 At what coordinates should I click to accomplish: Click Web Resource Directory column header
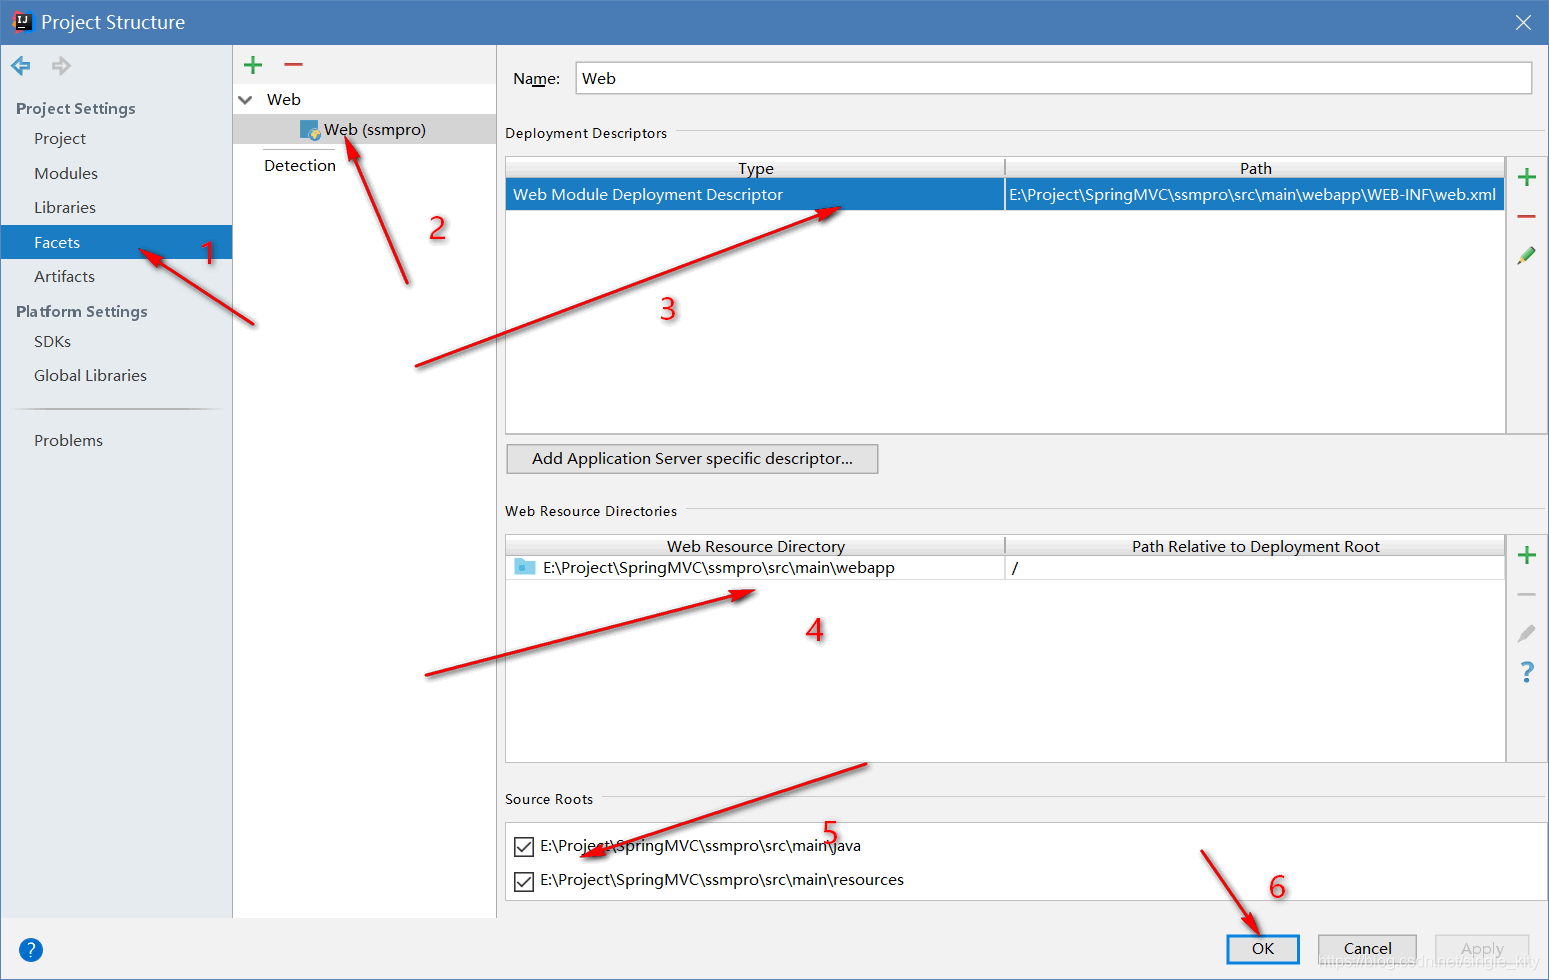click(x=756, y=546)
